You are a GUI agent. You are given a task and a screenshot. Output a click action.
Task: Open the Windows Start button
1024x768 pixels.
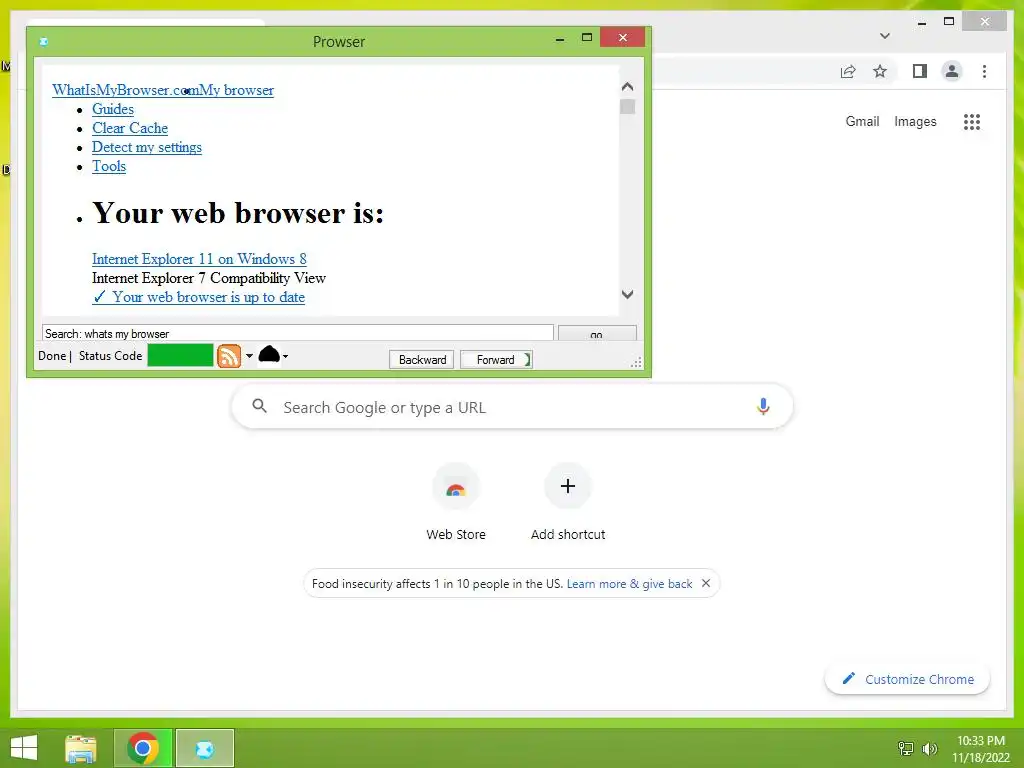tap(24, 748)
